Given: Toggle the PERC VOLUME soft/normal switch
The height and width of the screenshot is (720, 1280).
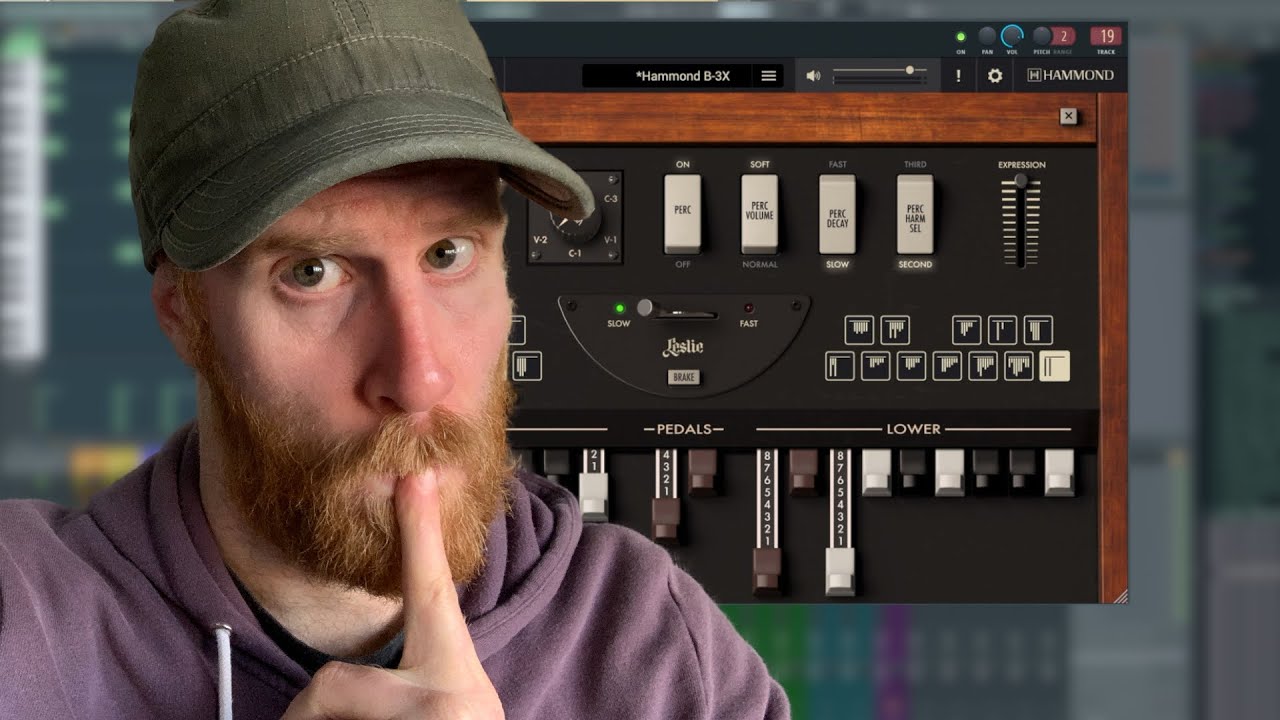Looking at the screenshot, I should coord(760,214).
